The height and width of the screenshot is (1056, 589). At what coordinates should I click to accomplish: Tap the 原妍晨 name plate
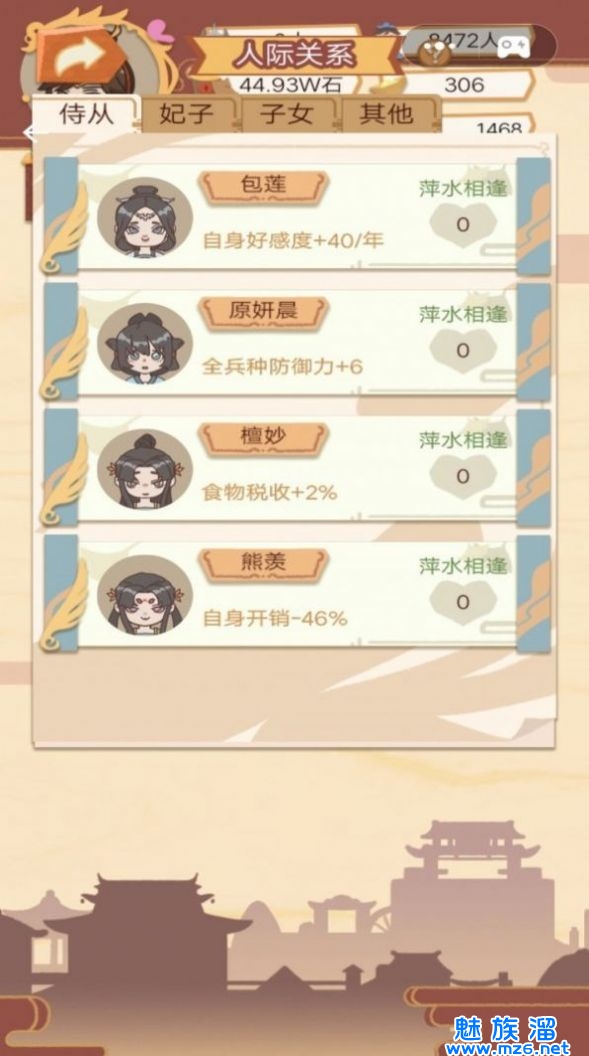coord(264,313)
